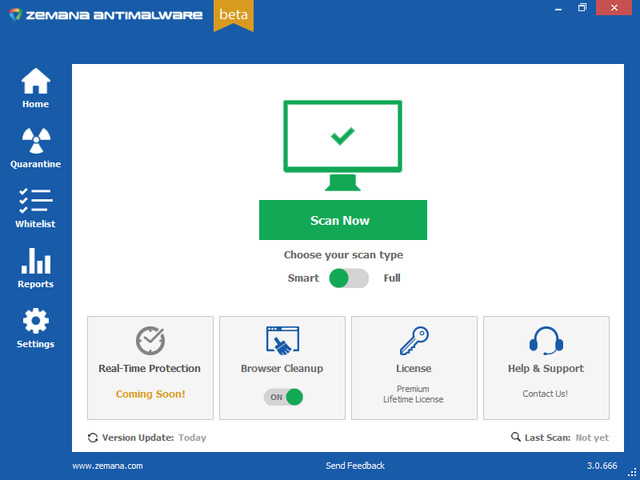Turn off the Browser Cleanup ON switch
This screenshot has height=480, width=640.
[283, 397]
